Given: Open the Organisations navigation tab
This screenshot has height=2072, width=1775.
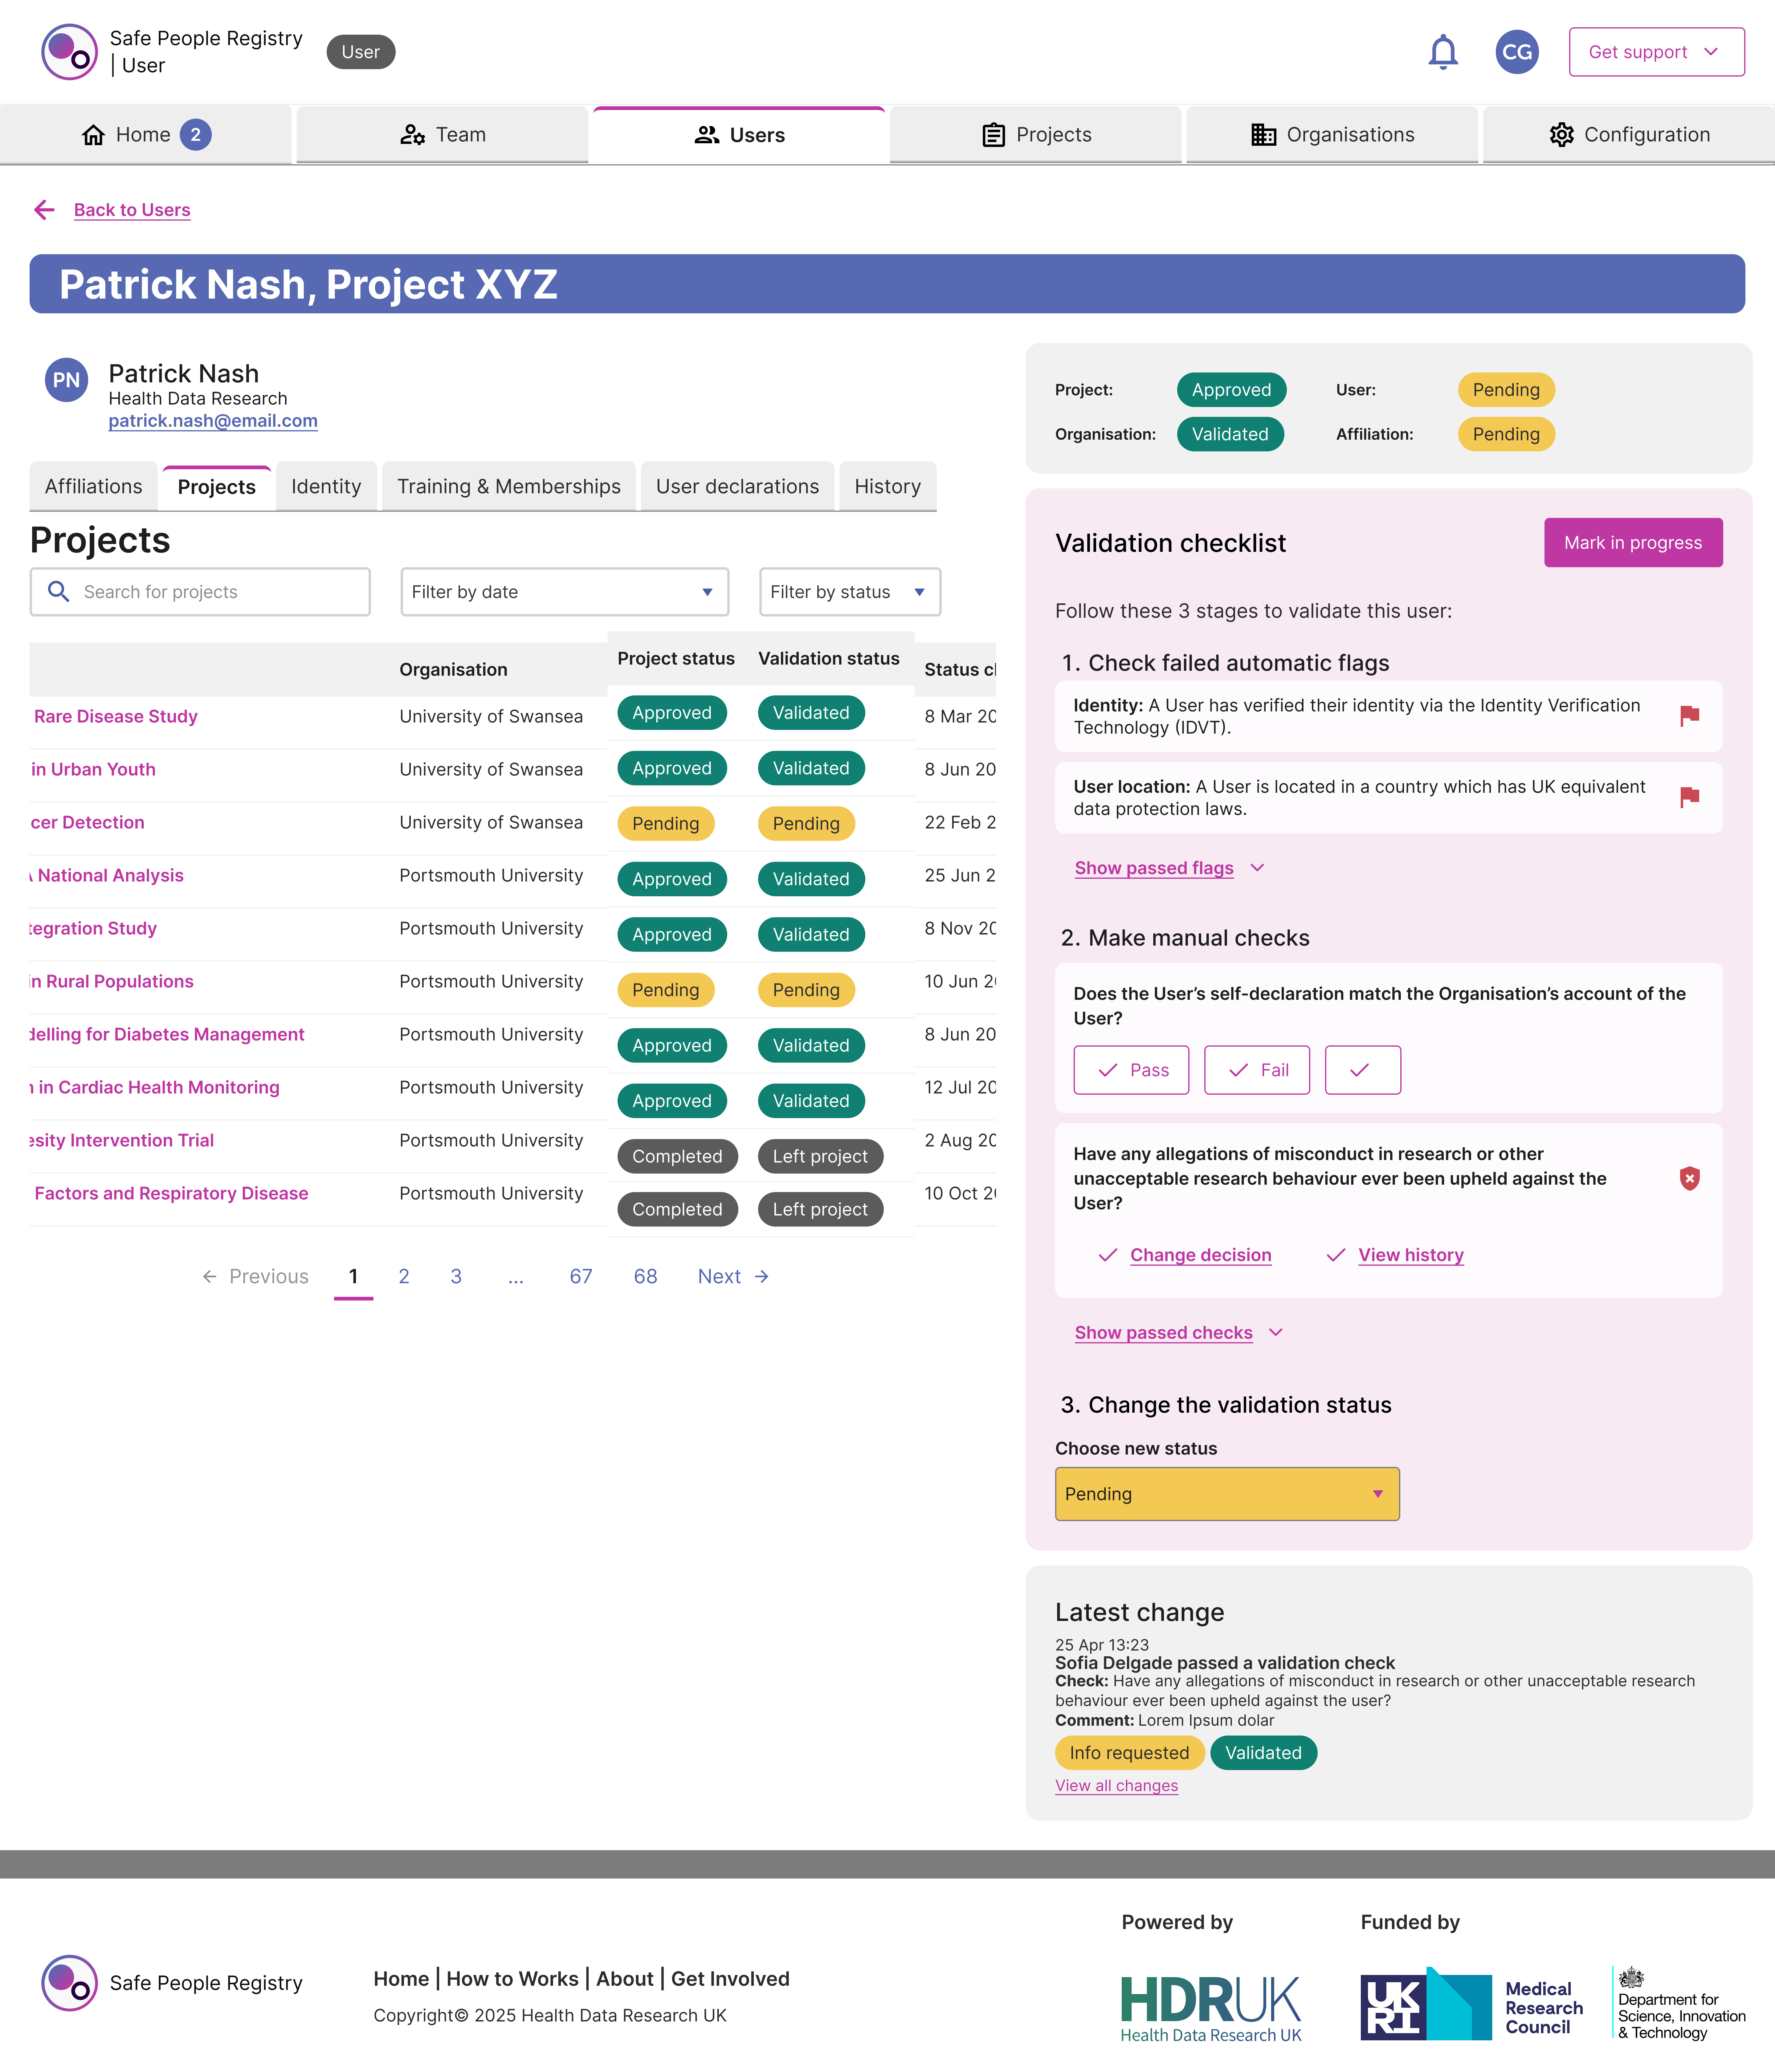Looking at the screenshot, I should (x=1332, y=135).
